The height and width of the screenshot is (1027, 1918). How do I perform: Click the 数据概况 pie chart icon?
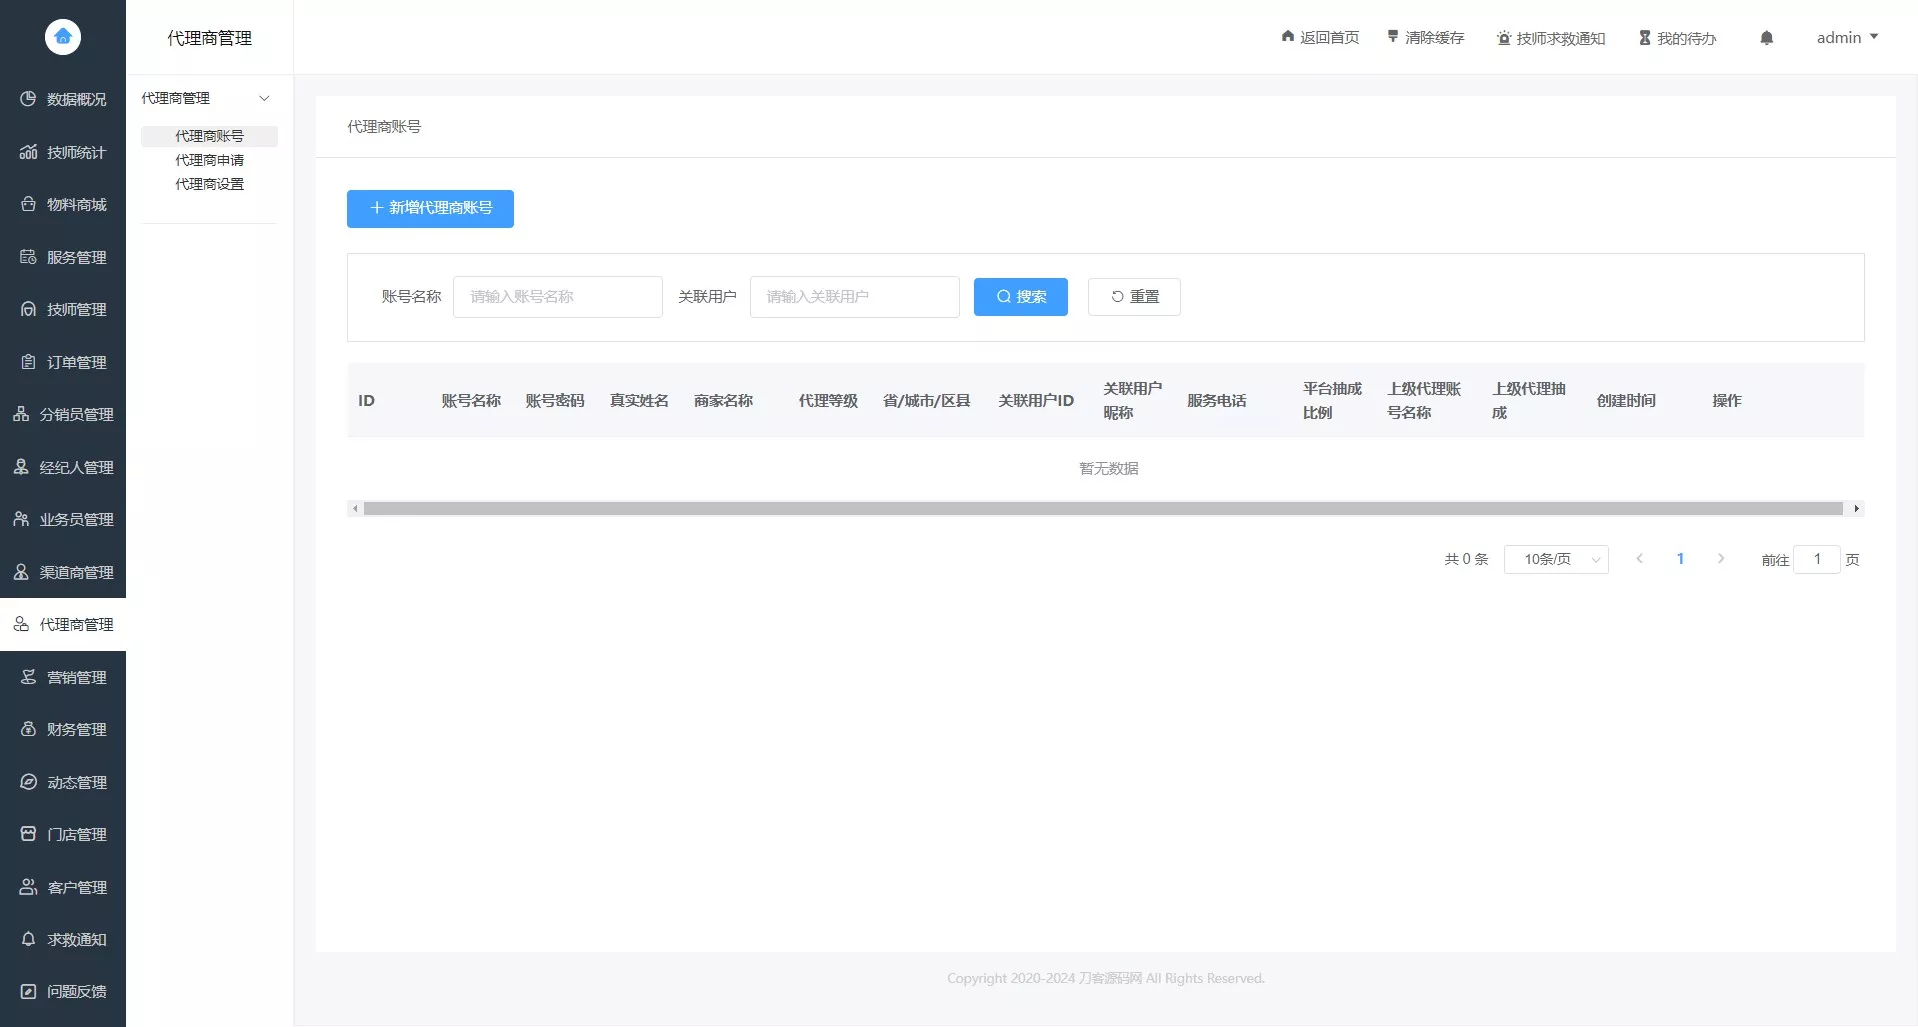pyautogui.click(x=28, y=99)
